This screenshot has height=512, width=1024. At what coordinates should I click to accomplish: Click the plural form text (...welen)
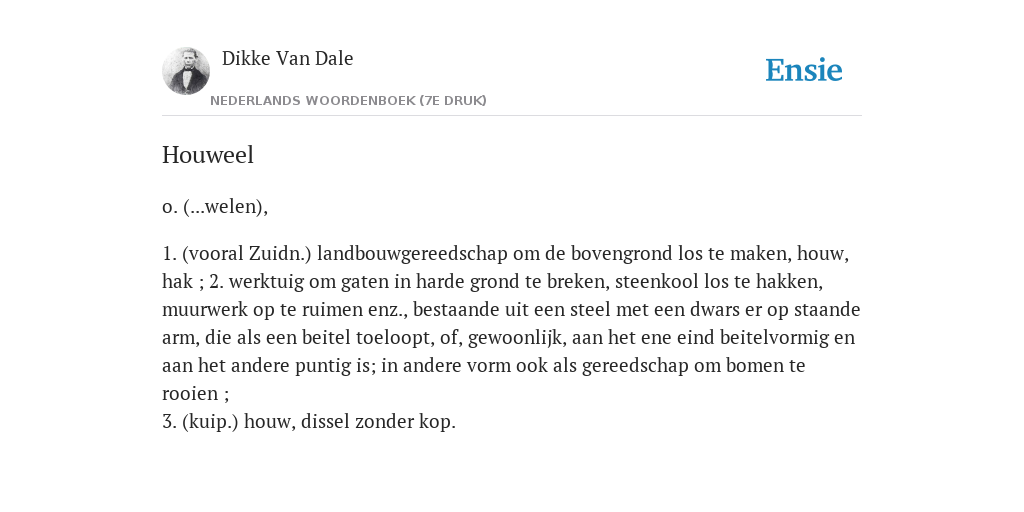(225, 206)
